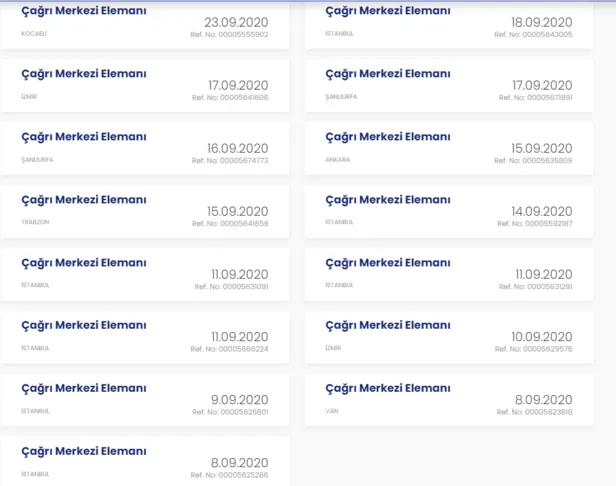Open job title with Ref. No 00005631291
This screenshot has height=486, width=616.
388,263
